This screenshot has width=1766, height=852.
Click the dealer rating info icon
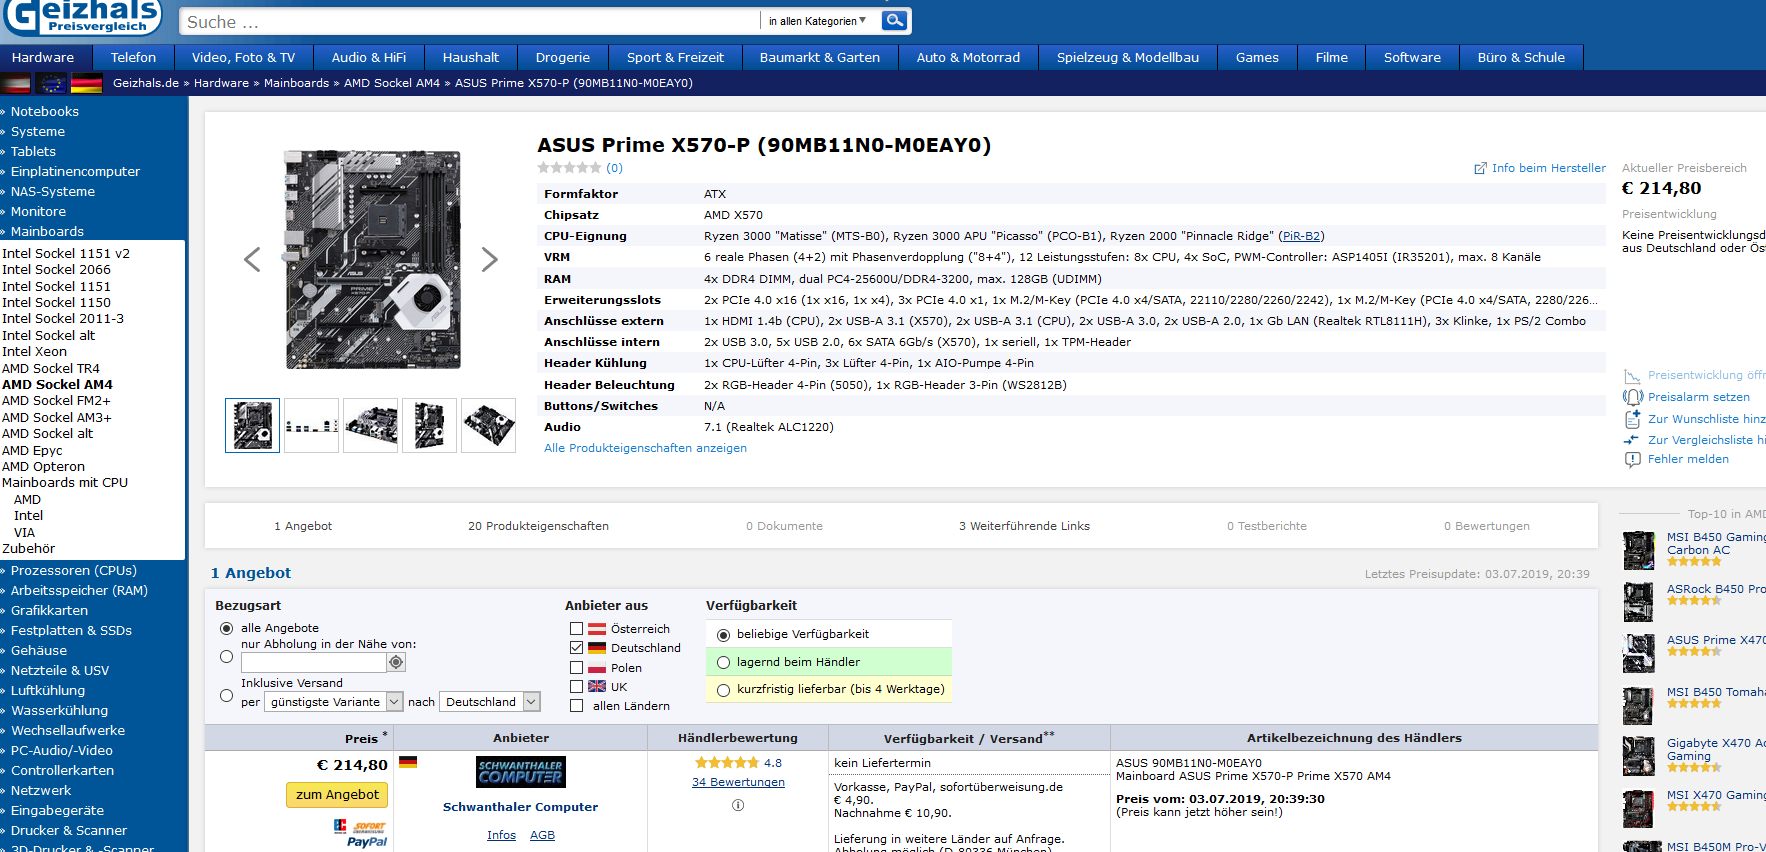(x=738, y=805)
